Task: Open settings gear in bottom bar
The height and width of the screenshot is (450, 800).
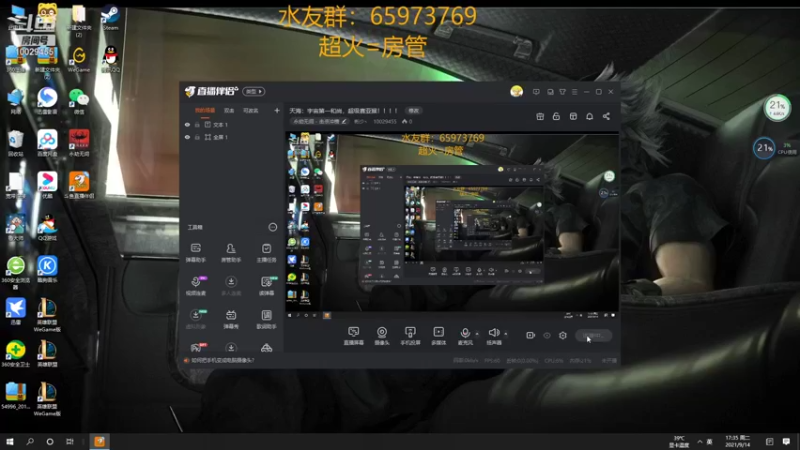Action: [563, 335]
